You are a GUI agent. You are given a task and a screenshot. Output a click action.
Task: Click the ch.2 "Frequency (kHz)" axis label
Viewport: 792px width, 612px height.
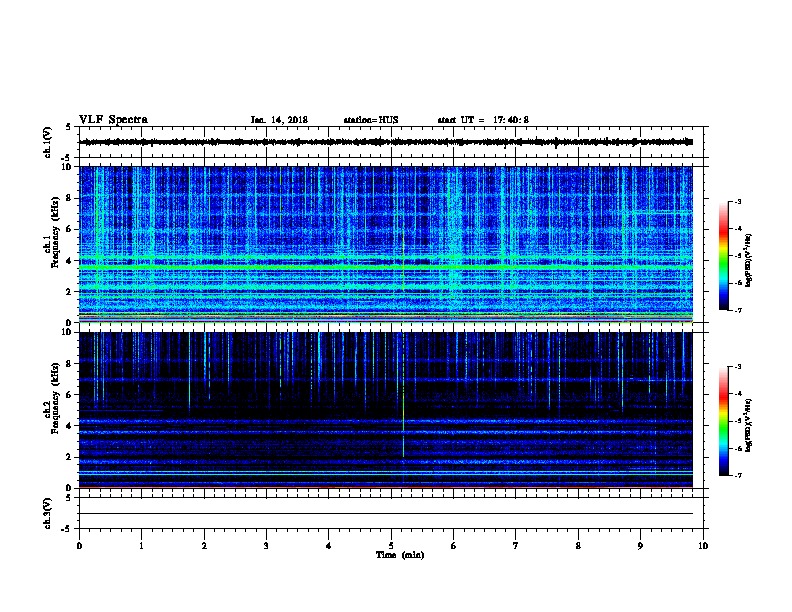tap(56, 398)
